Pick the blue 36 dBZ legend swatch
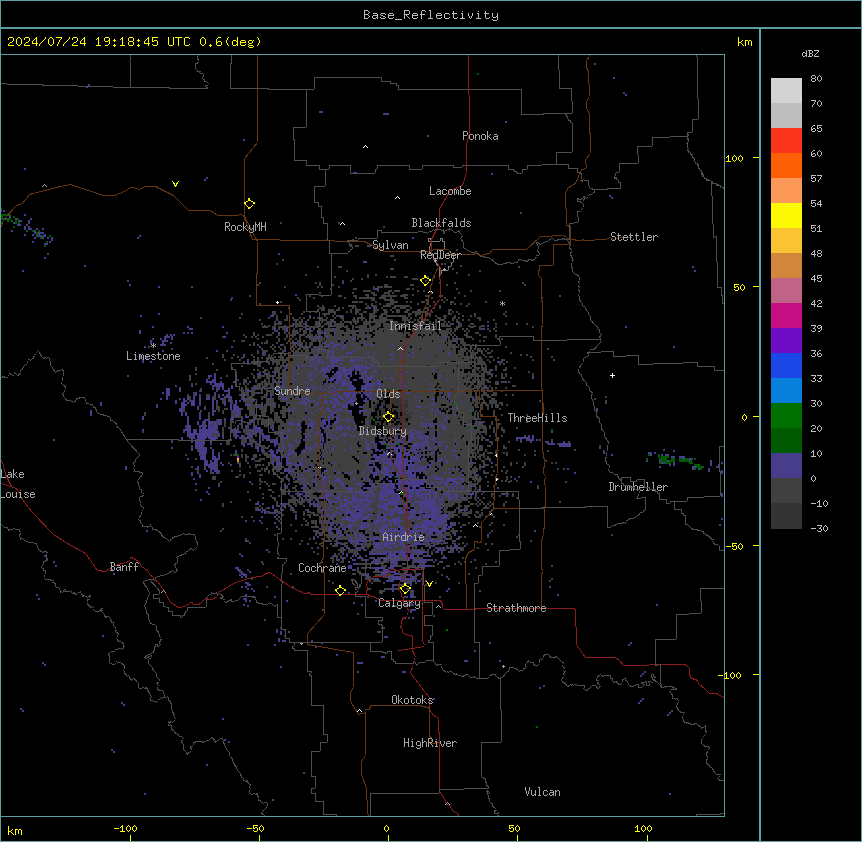This screenshot has width=862, height=842. coord(786,365)
